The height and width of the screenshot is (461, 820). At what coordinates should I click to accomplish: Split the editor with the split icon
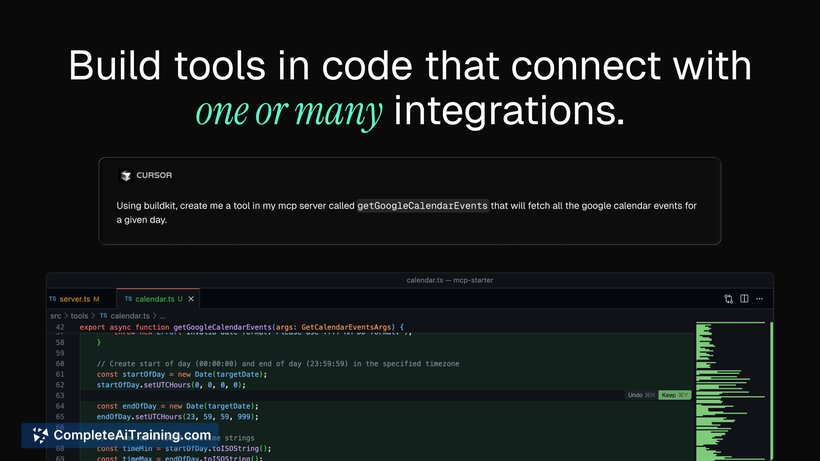click(744, 298)
